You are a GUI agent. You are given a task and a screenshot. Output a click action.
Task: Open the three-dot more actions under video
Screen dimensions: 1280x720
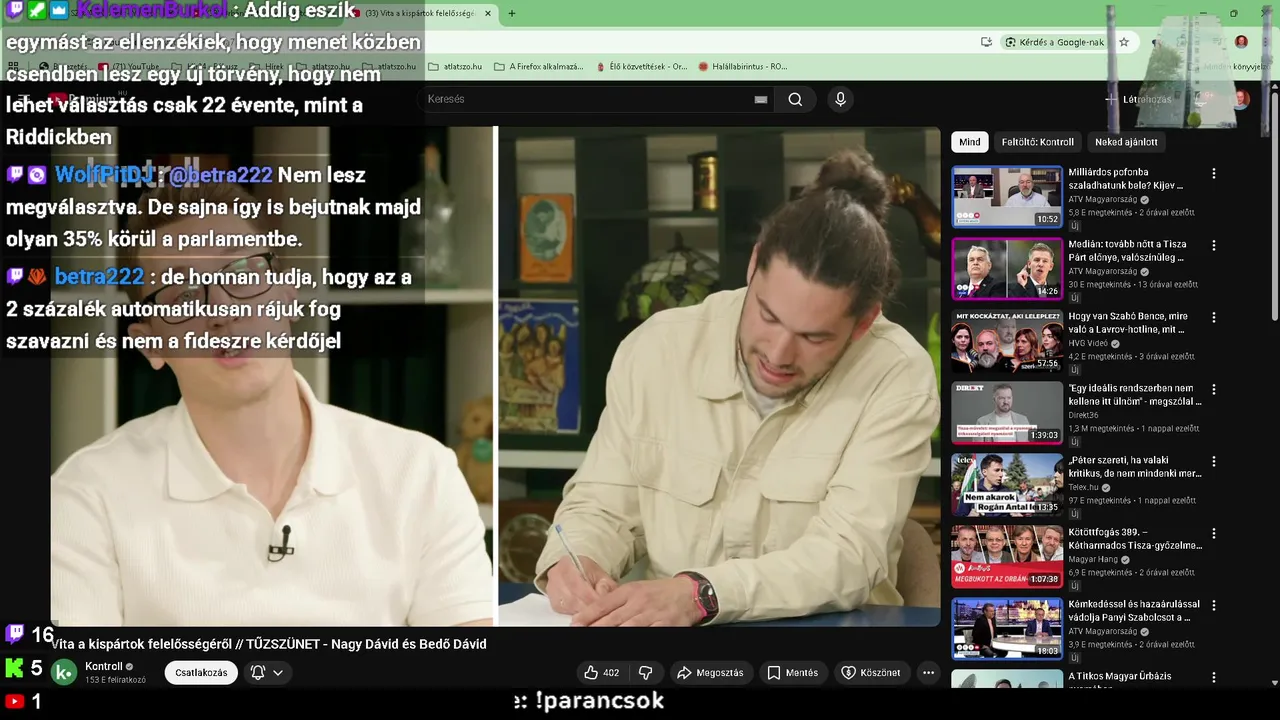click(928, 673)
